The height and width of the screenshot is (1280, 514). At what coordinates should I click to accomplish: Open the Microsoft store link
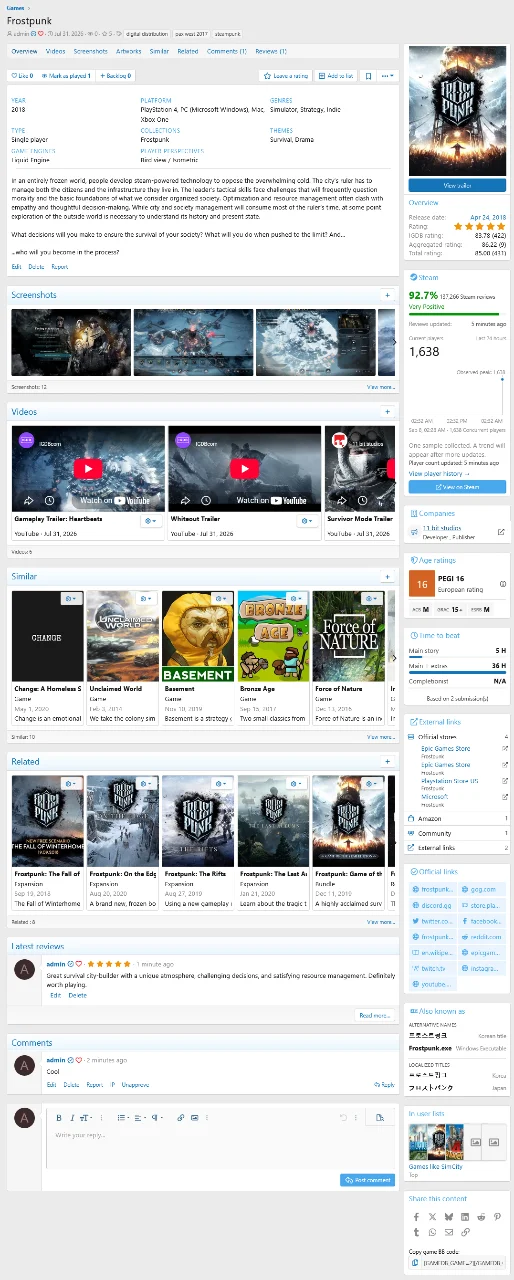[434, 797]
